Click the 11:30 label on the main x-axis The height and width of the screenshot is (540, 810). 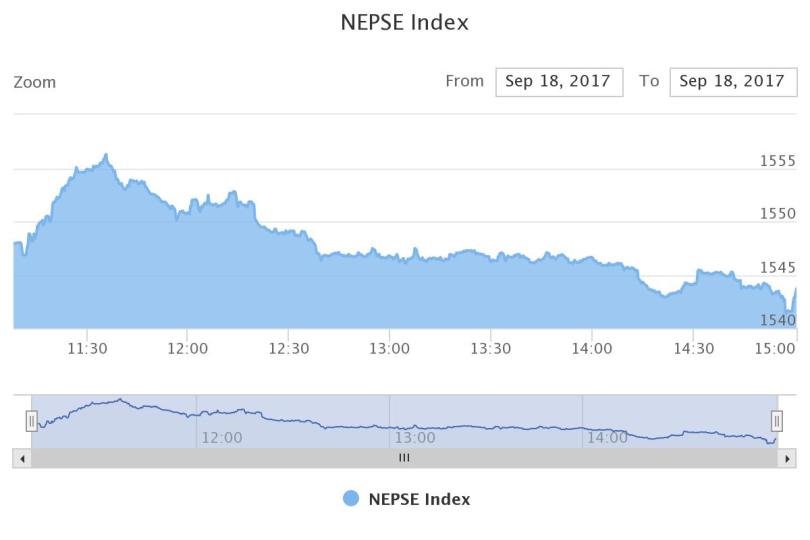pyautogui.click(x=87, y=348)
